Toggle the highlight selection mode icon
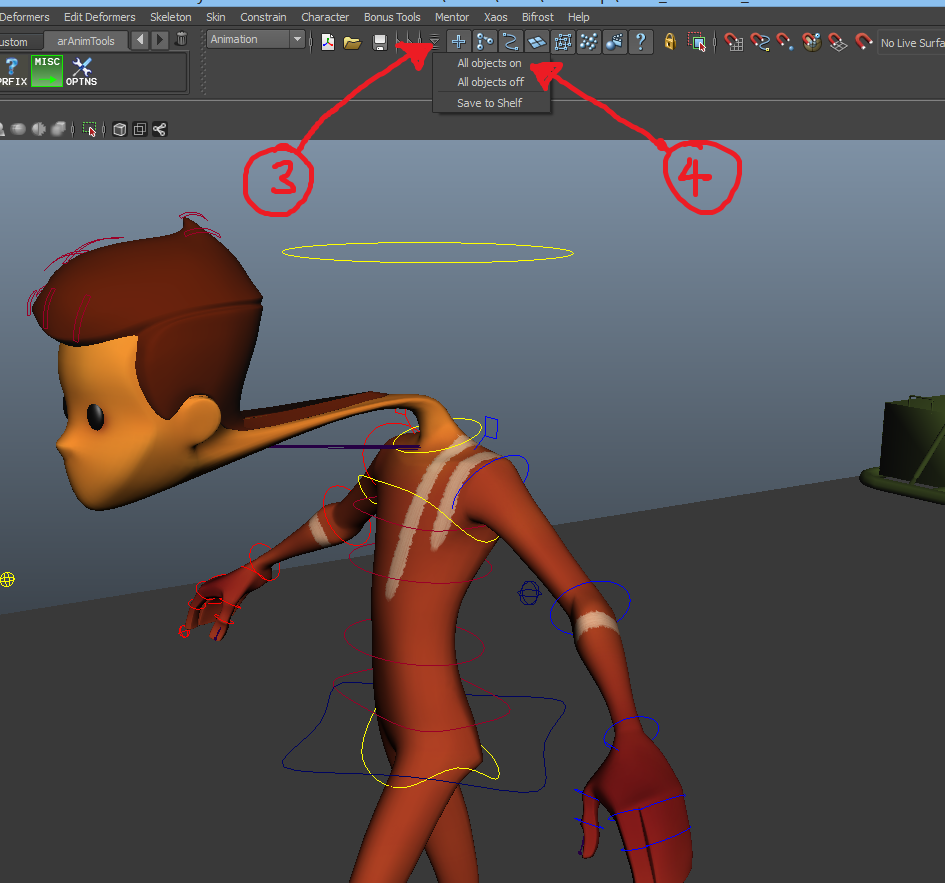945x883 pixels. (x=697, y=42)
